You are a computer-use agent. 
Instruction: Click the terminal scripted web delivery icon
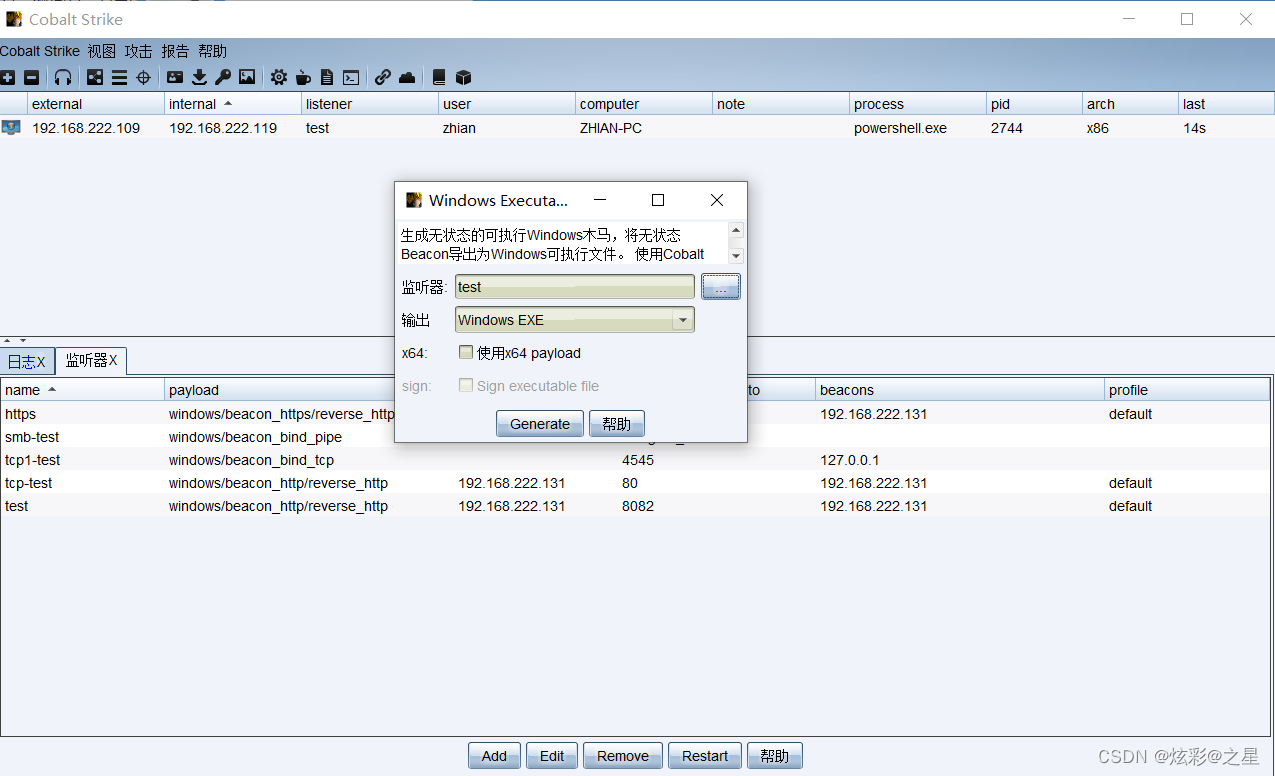point(351,77)
